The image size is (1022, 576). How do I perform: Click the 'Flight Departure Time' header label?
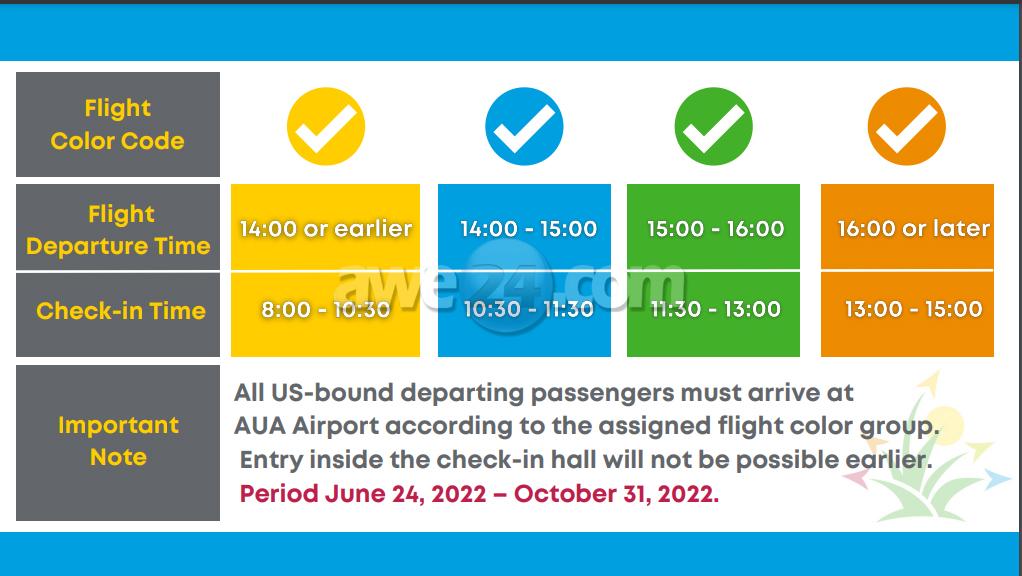pos(118,230)
